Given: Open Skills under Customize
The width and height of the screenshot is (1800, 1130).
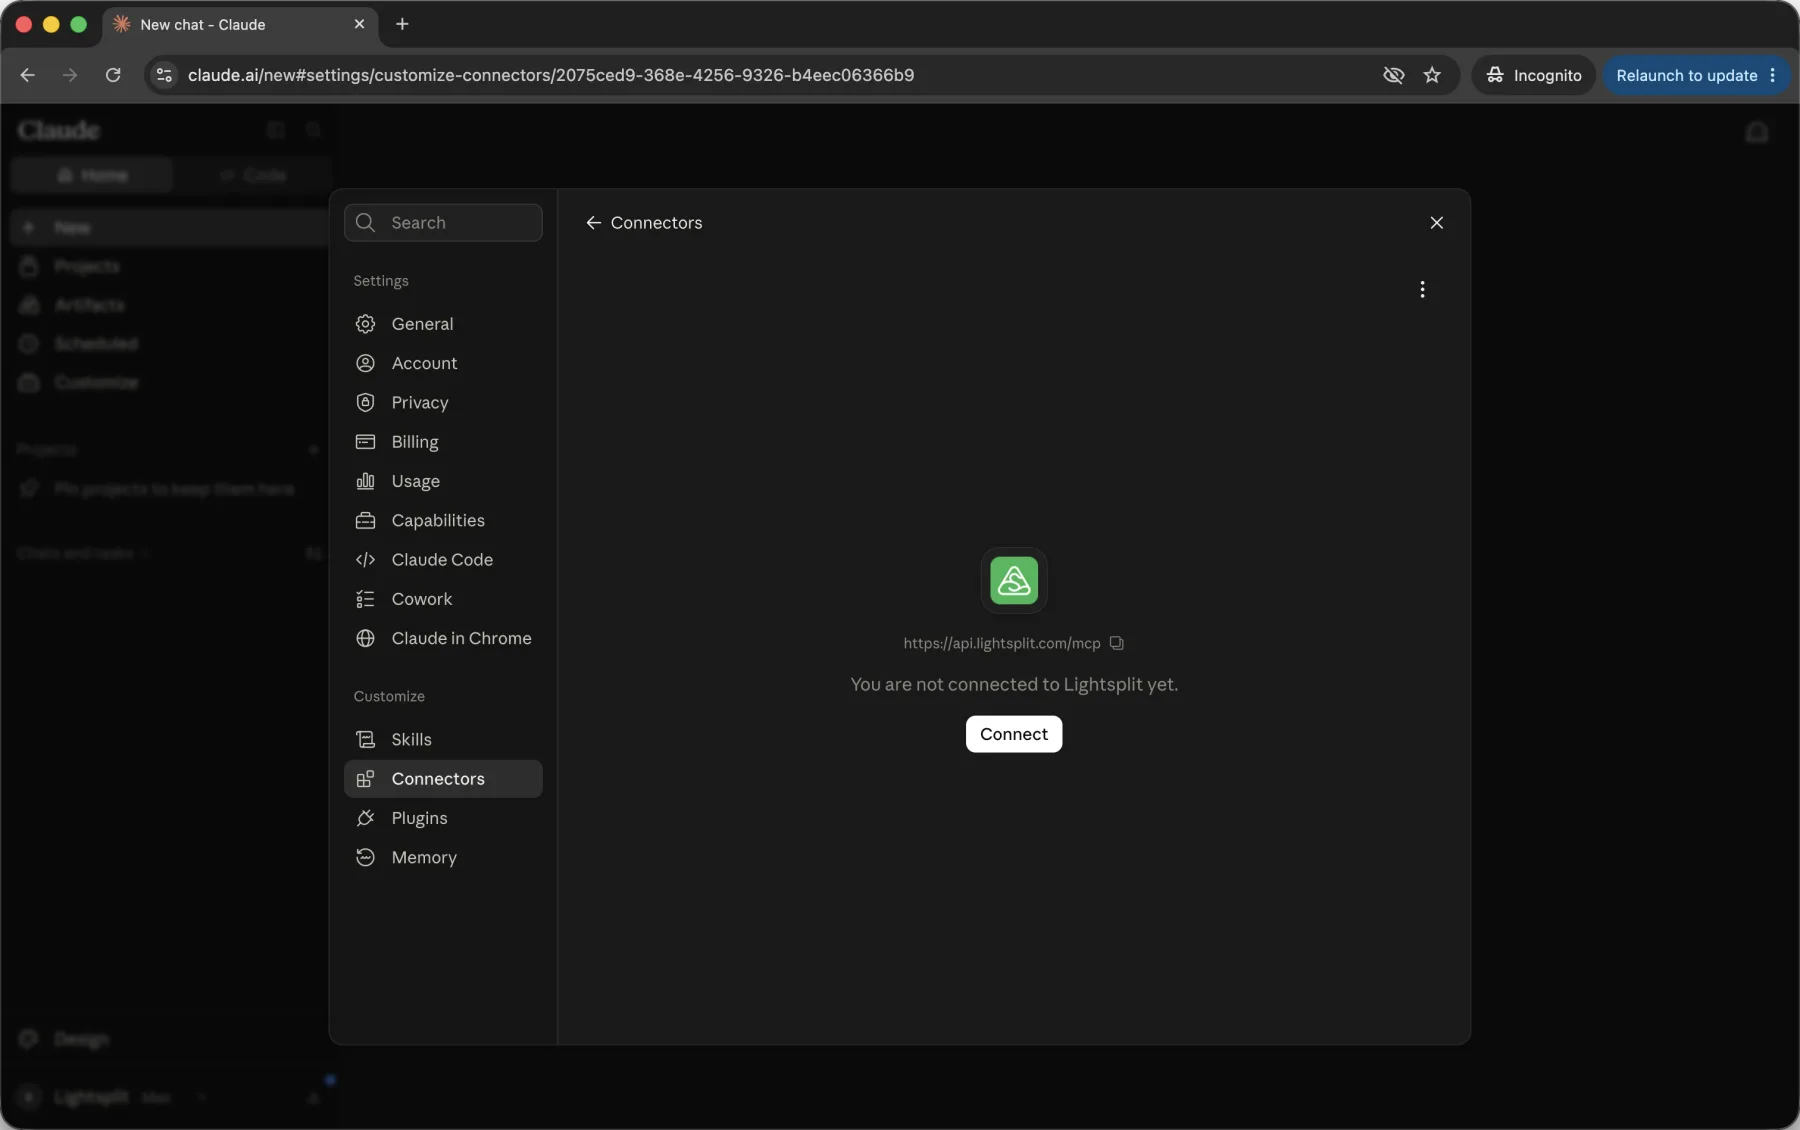Looking at the screenshot, I should 443,739.
